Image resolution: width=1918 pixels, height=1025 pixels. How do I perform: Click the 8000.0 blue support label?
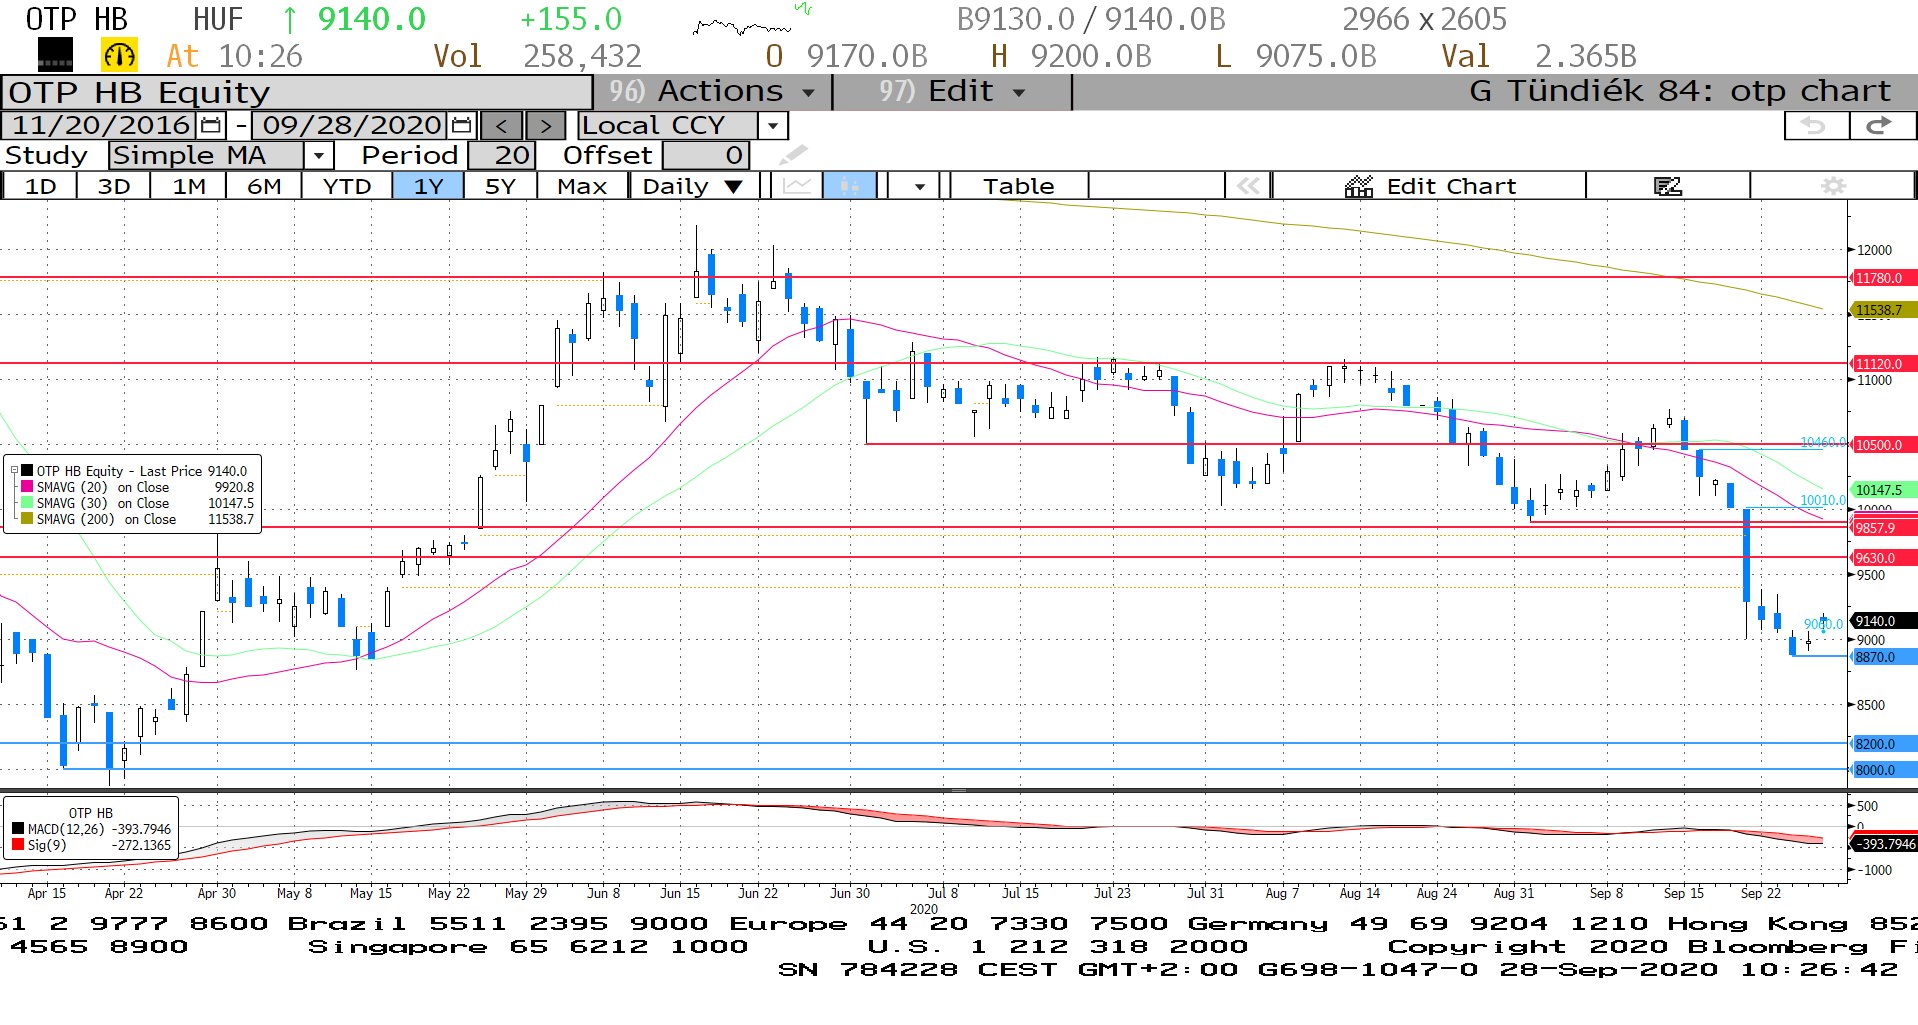[x=1883, y=770]
